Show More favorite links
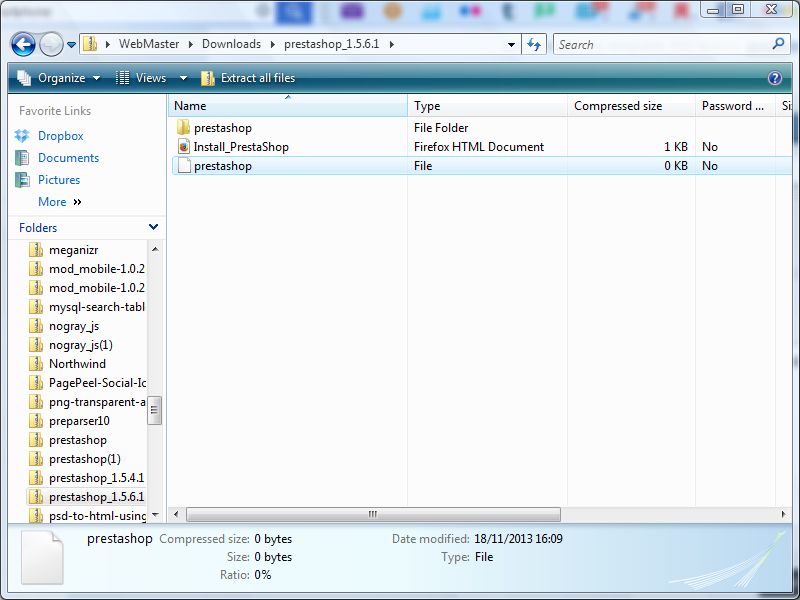 (x=60, y=202)
